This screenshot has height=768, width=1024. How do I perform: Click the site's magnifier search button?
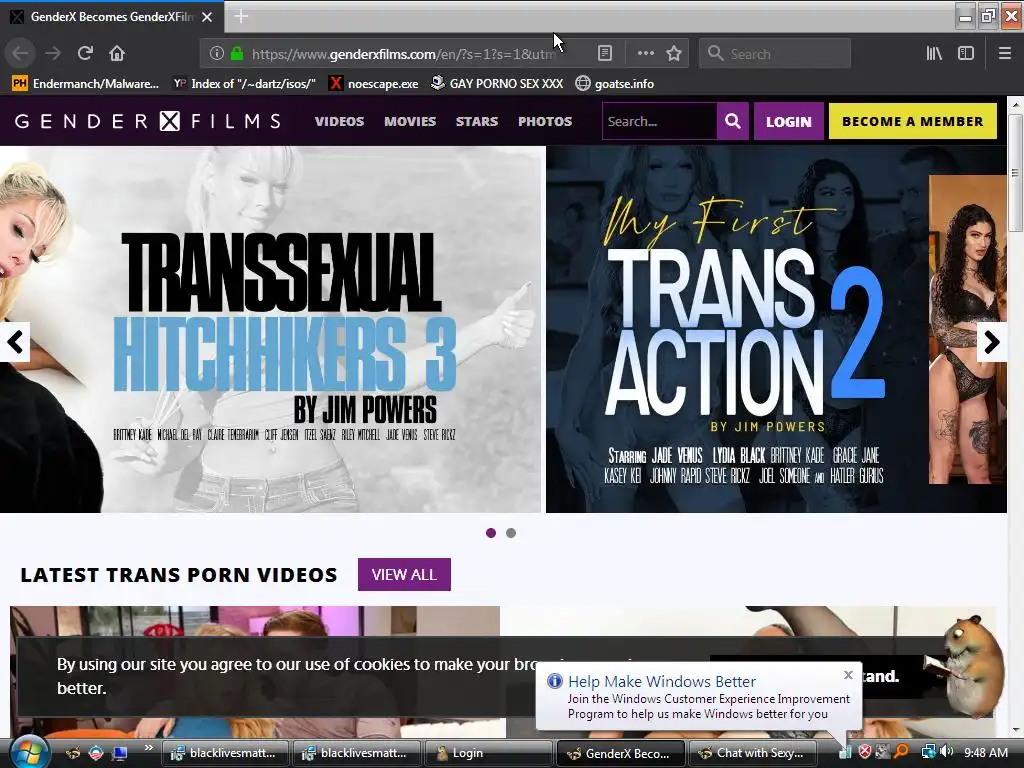(733, 121)
